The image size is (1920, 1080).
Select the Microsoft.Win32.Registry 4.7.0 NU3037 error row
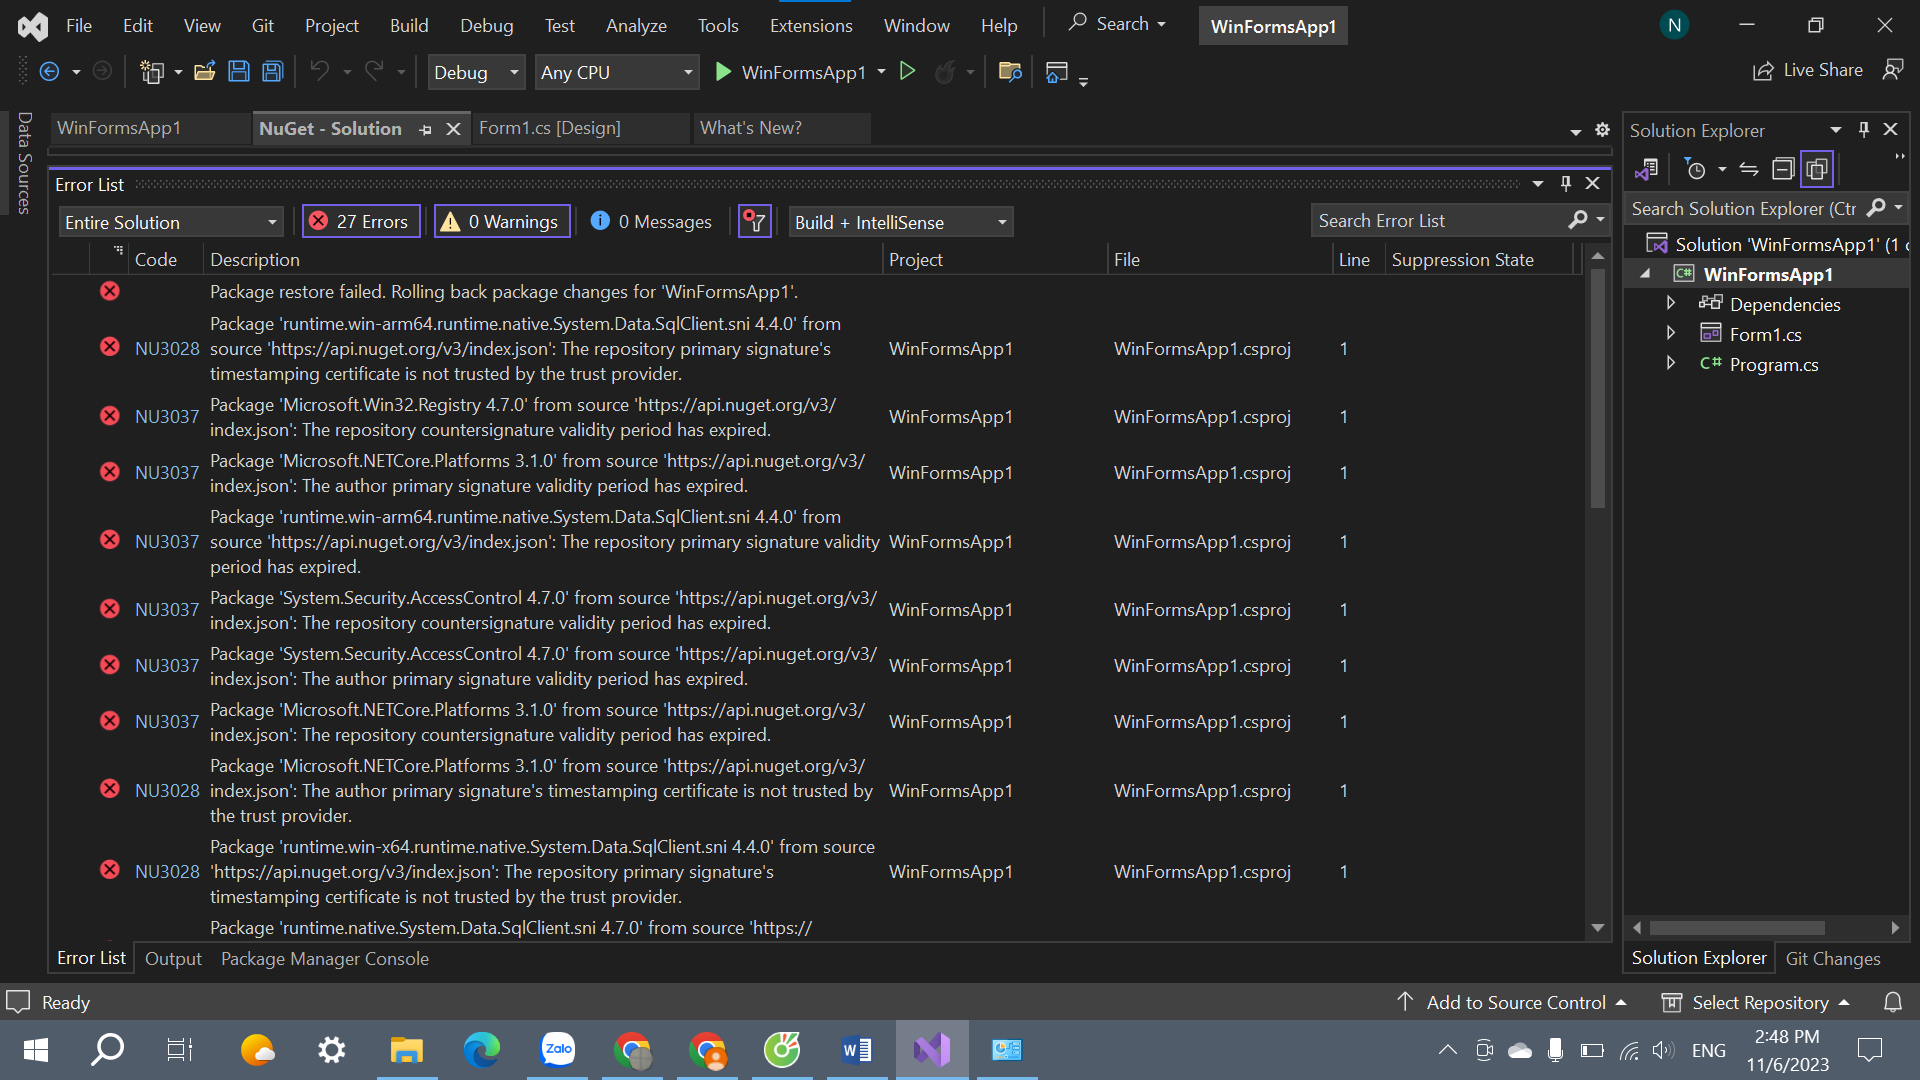pyautogui.click(x=820, y=417)
